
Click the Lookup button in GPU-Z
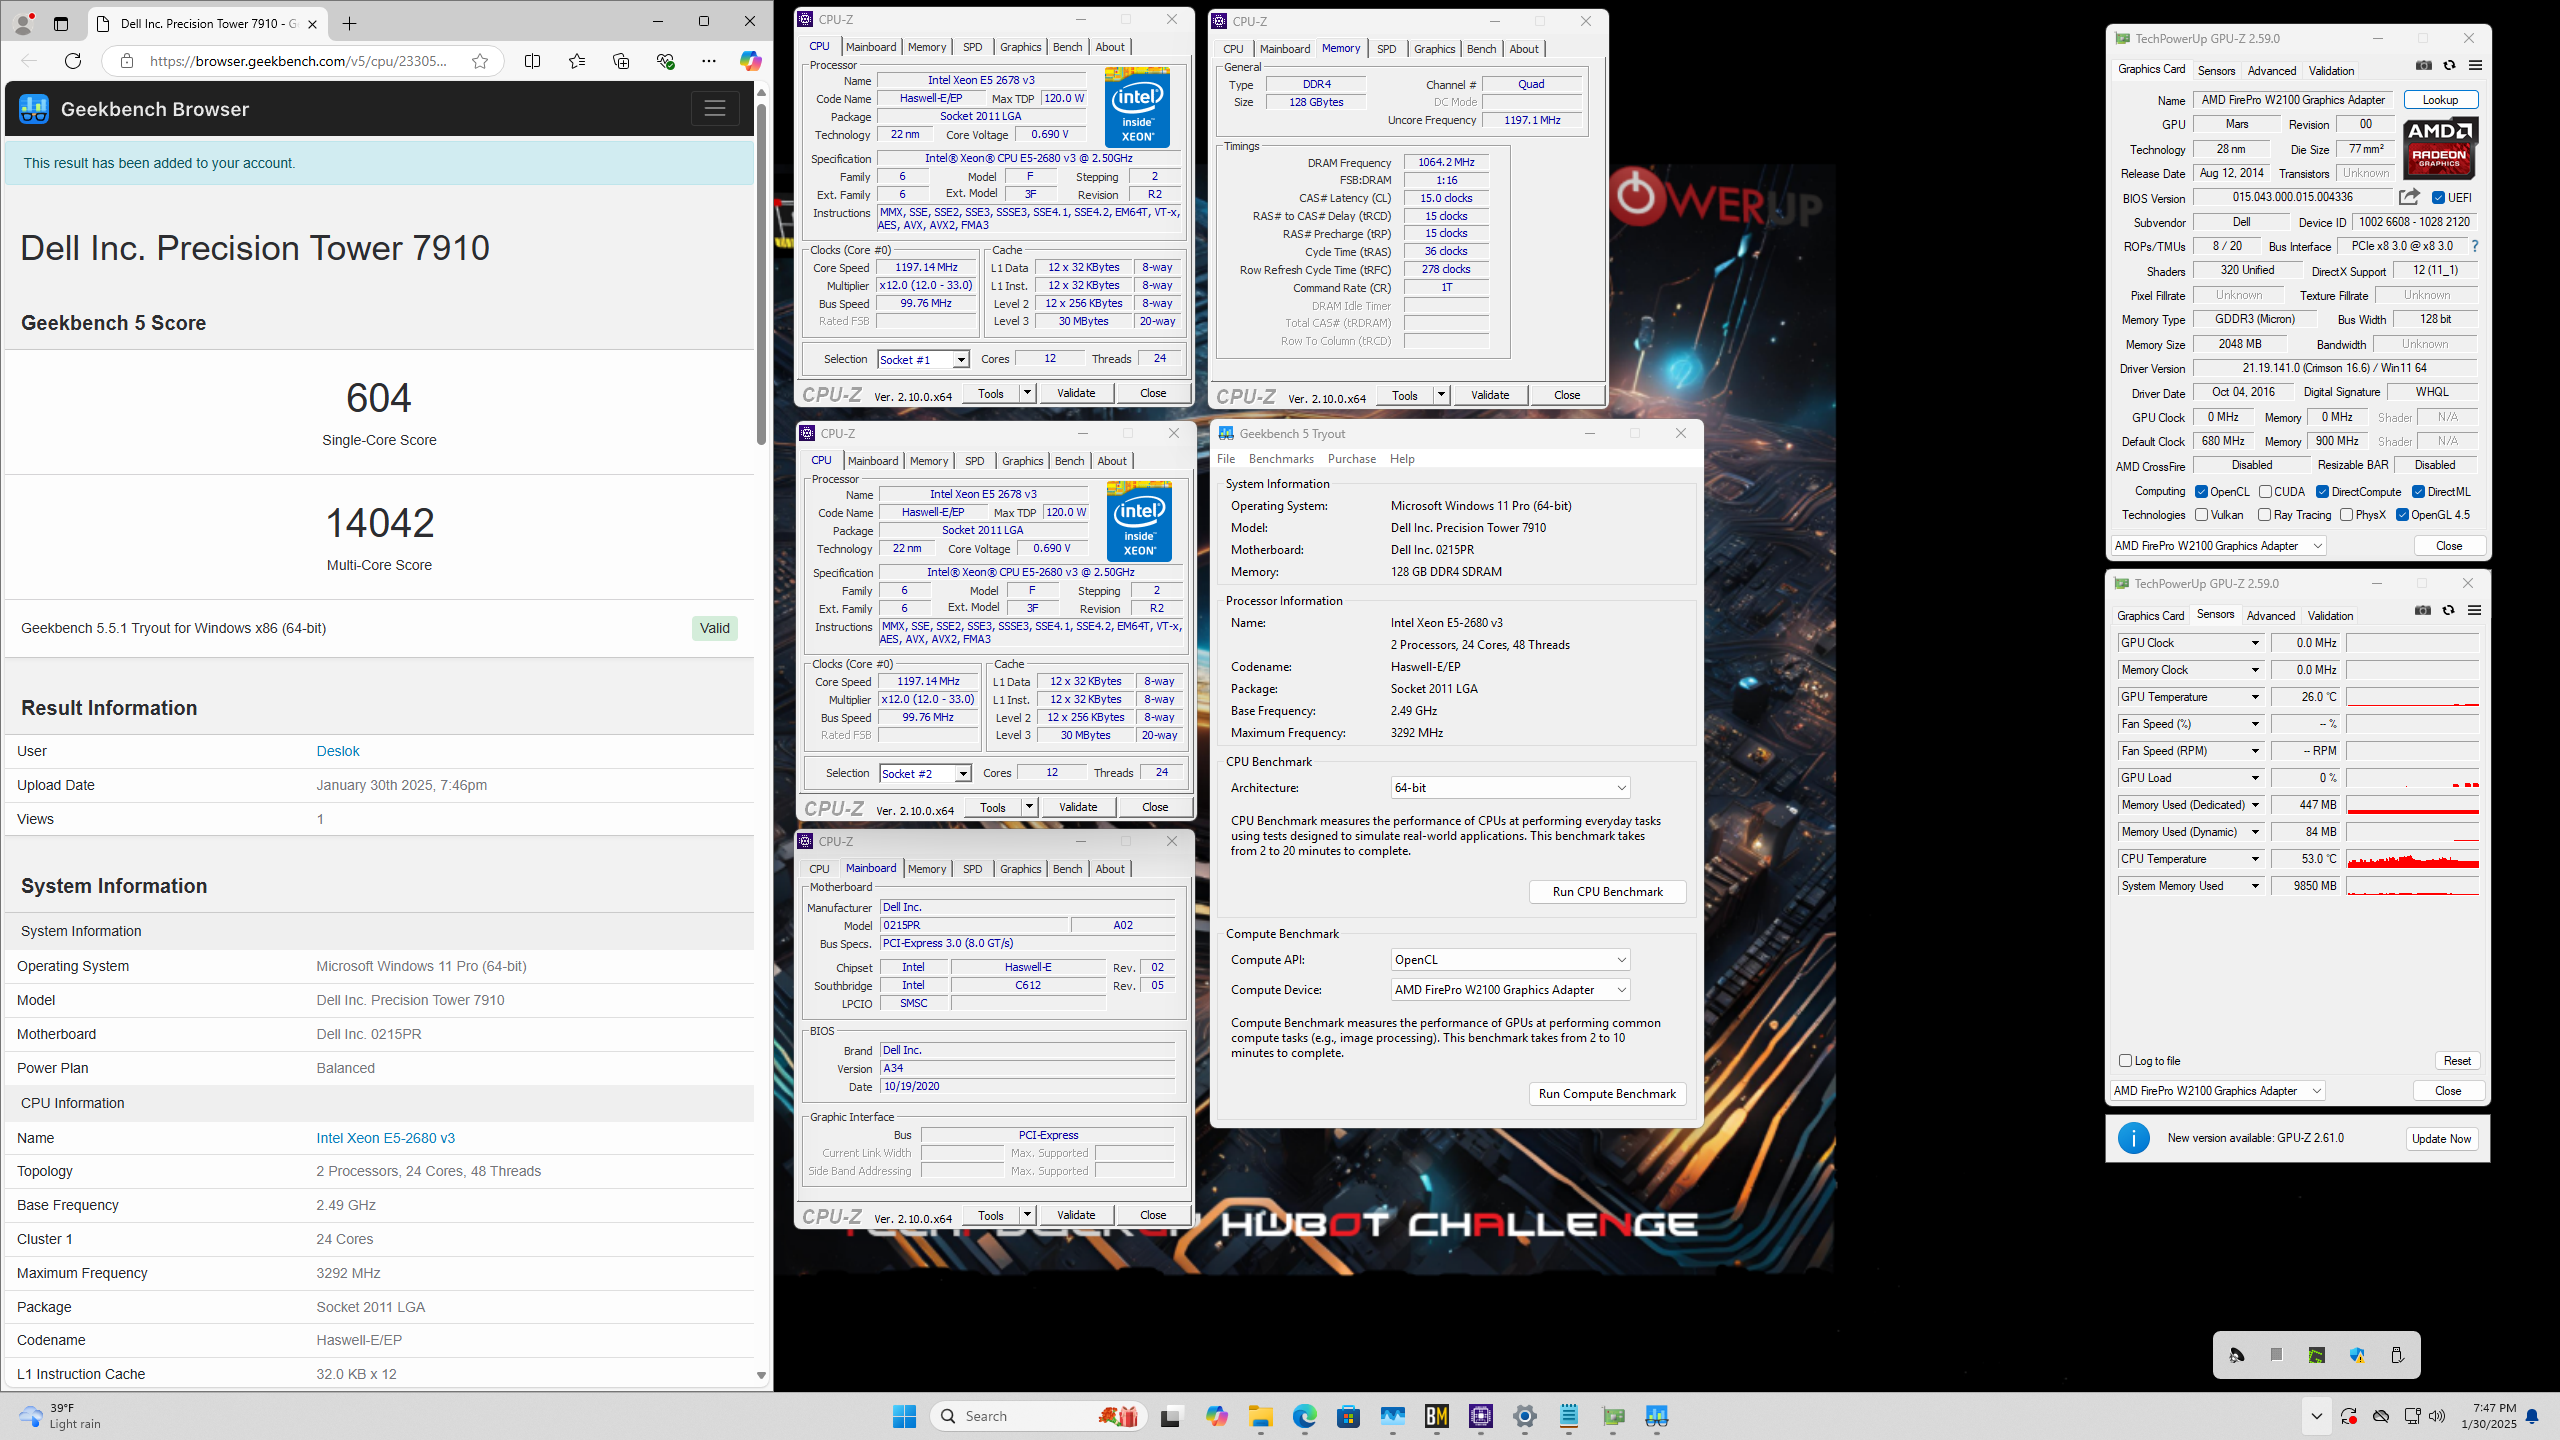click(2440, 99)
